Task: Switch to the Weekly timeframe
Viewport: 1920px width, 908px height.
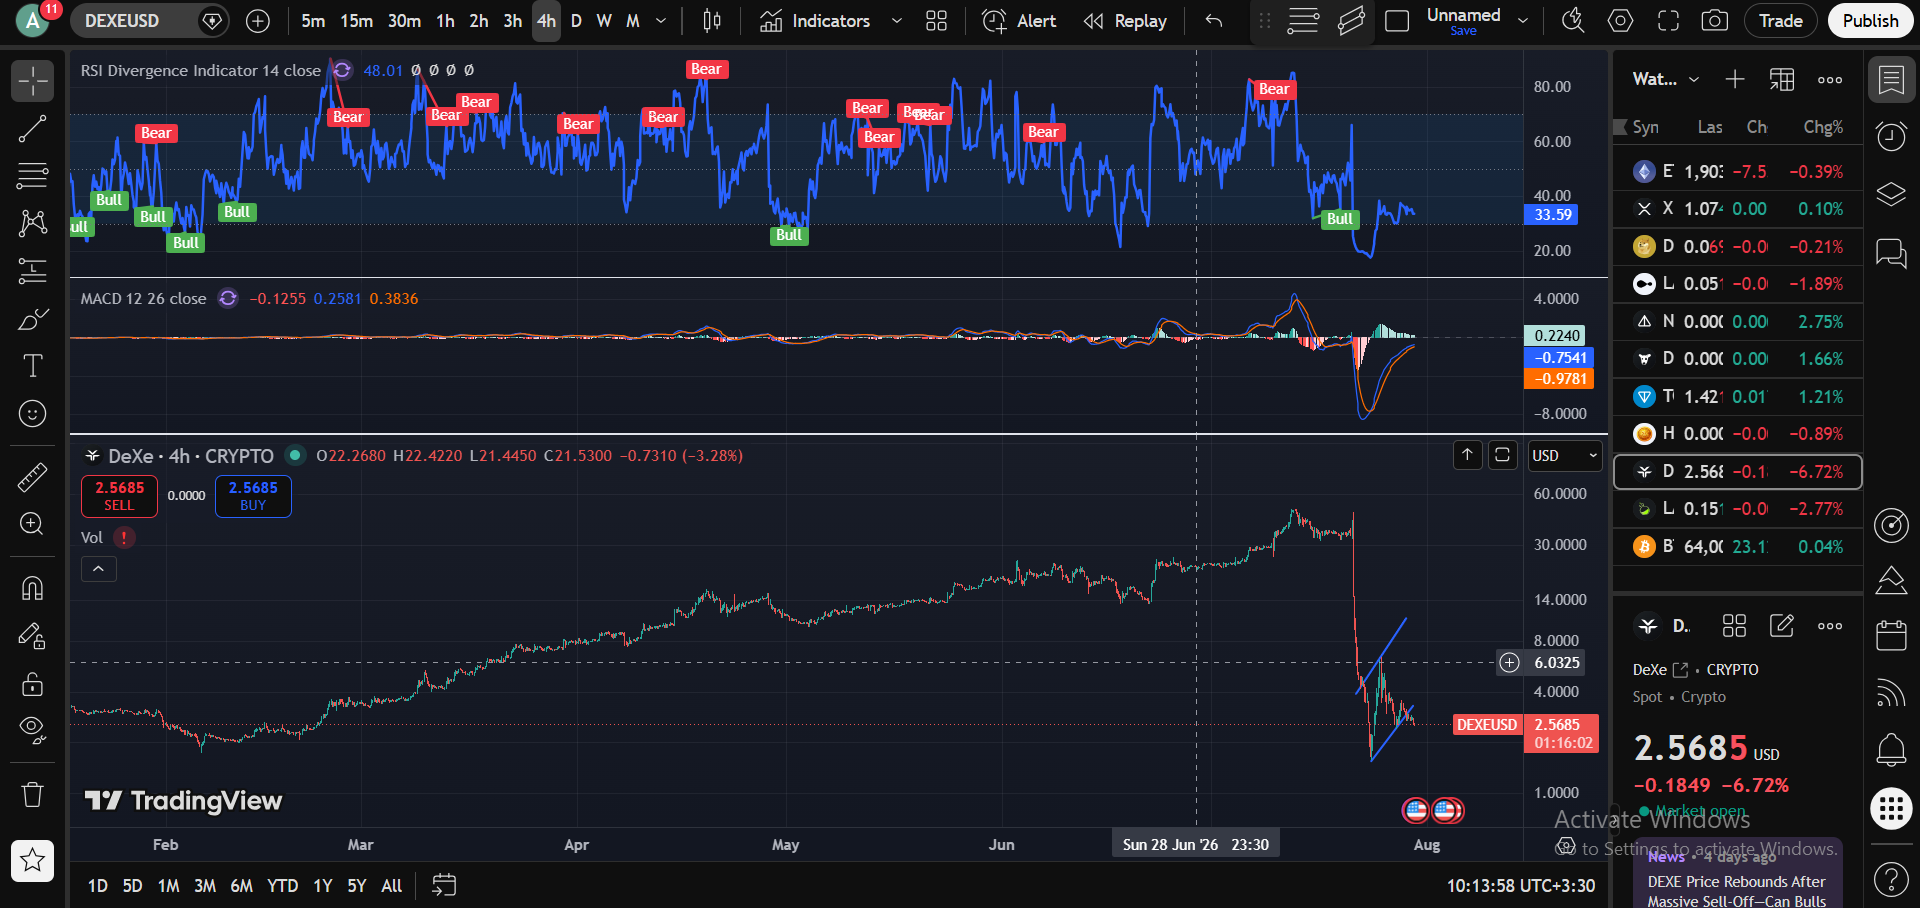Action: click(x=604, y=21)
